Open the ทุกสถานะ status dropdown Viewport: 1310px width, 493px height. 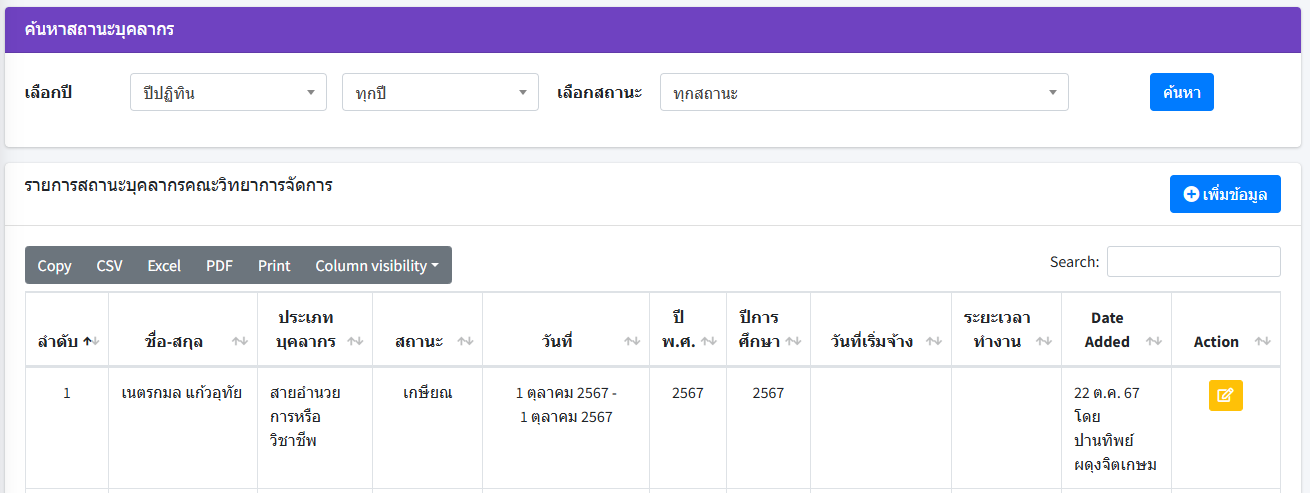pos(864,92)
